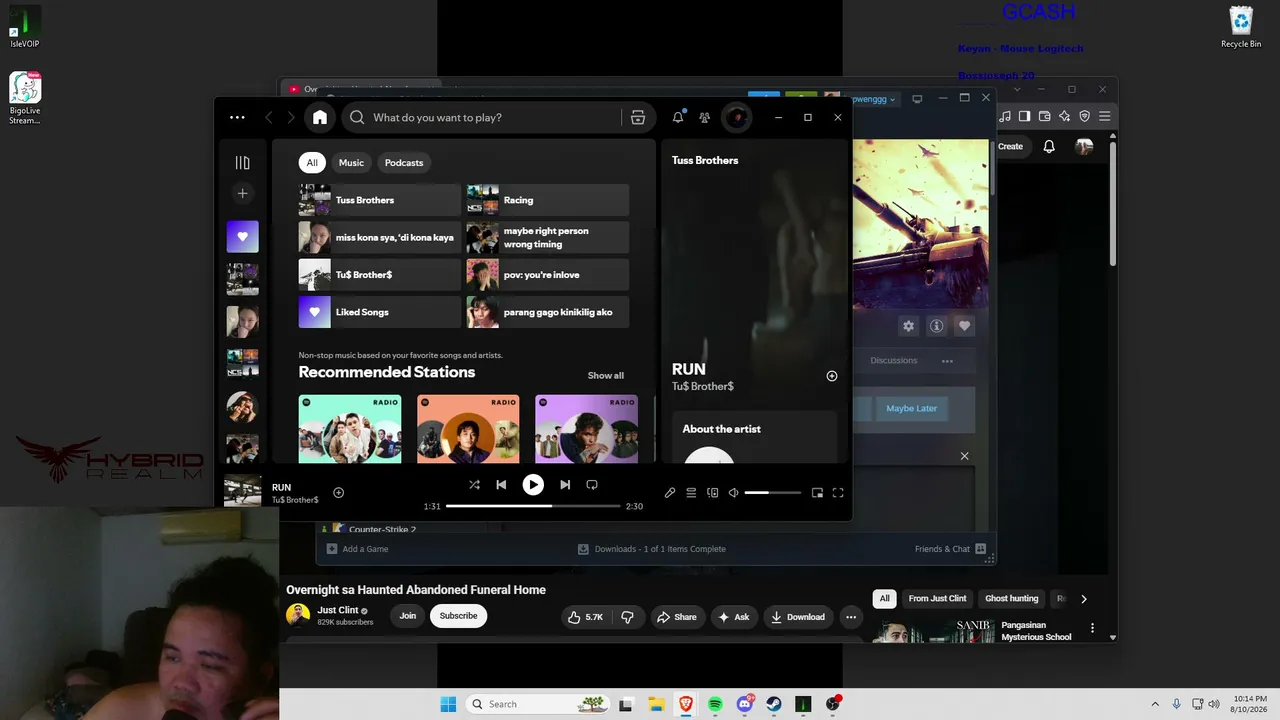
Task: Open Spotify three-dot menu
Action: point(237,117)
